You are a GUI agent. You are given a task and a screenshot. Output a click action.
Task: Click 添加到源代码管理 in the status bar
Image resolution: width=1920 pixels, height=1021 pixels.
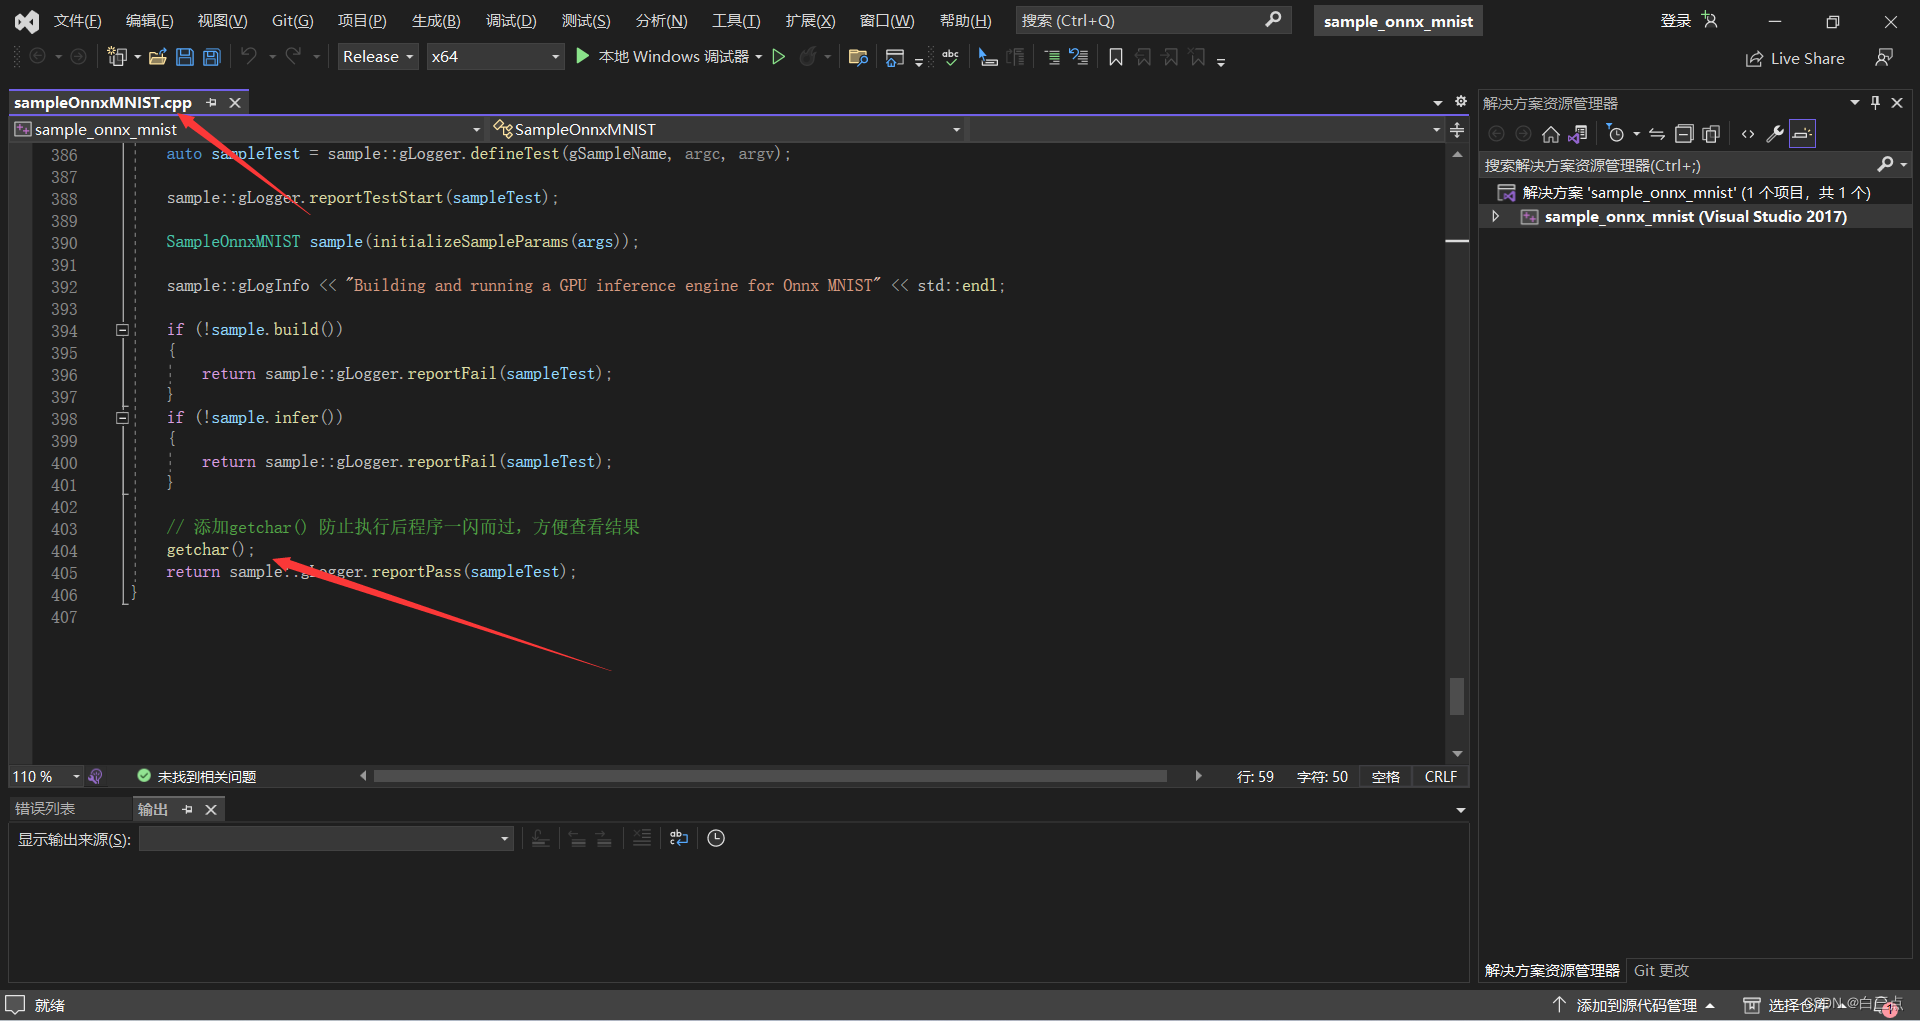pyautogui.click(x=1636, y=1005)
